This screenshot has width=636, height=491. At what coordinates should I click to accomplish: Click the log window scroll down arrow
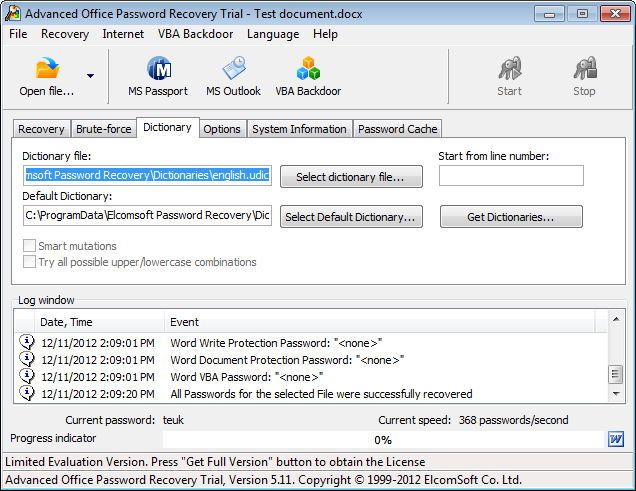pyautogui.click(x=616, y=393)
